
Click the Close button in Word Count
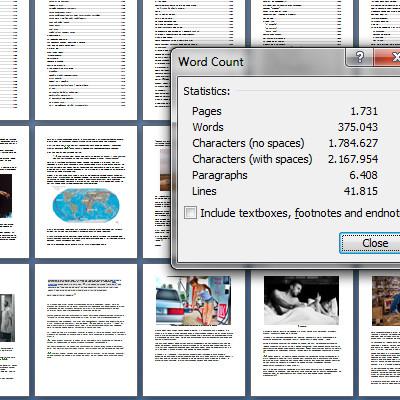pyautogui.click(x=370, y=243)
